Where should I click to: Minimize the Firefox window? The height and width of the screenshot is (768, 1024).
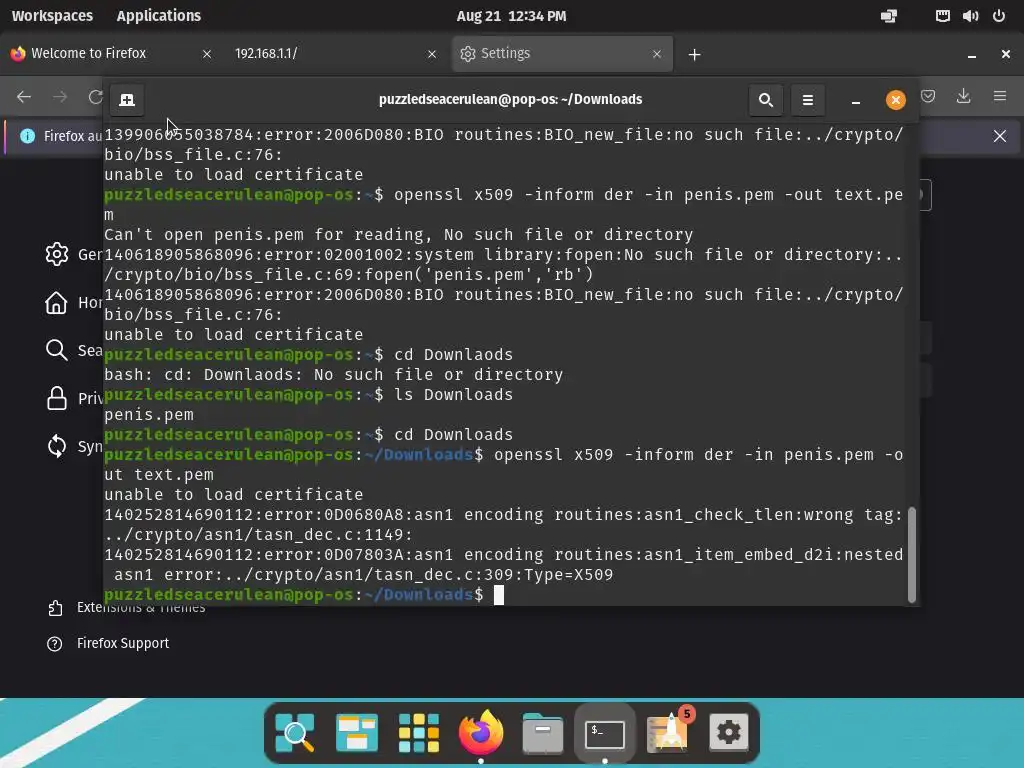[972, 55]
